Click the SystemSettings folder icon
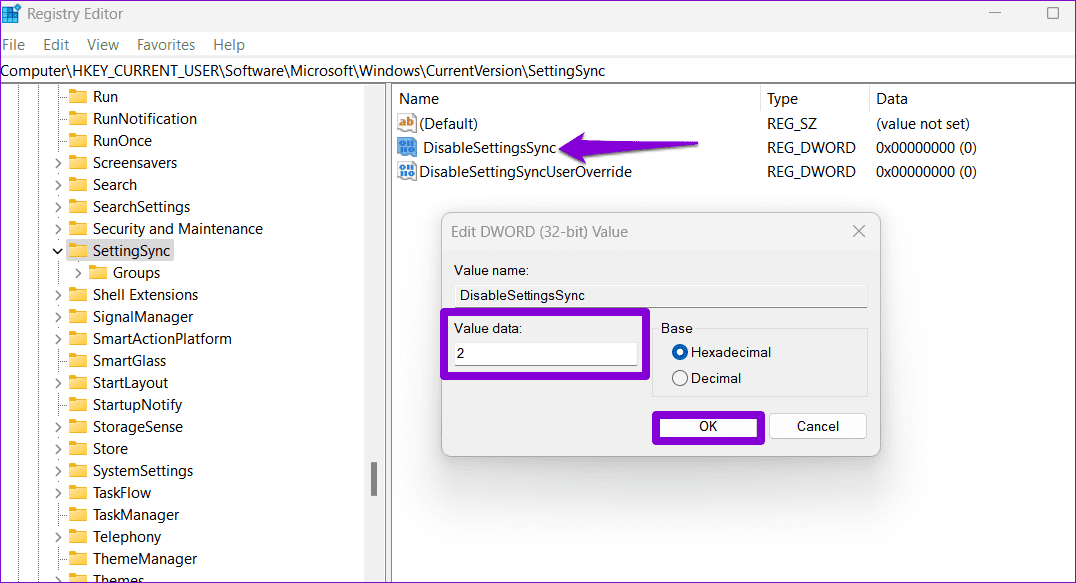The image size is (1076, 583). pos(78,471)
